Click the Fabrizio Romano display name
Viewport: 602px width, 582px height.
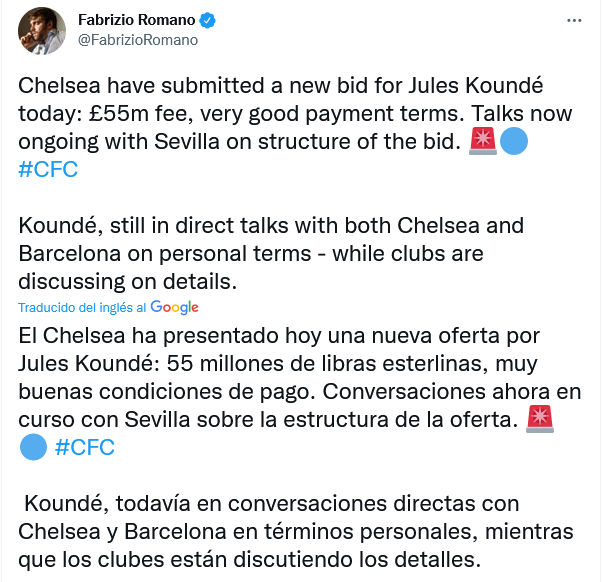coord(137,20)
